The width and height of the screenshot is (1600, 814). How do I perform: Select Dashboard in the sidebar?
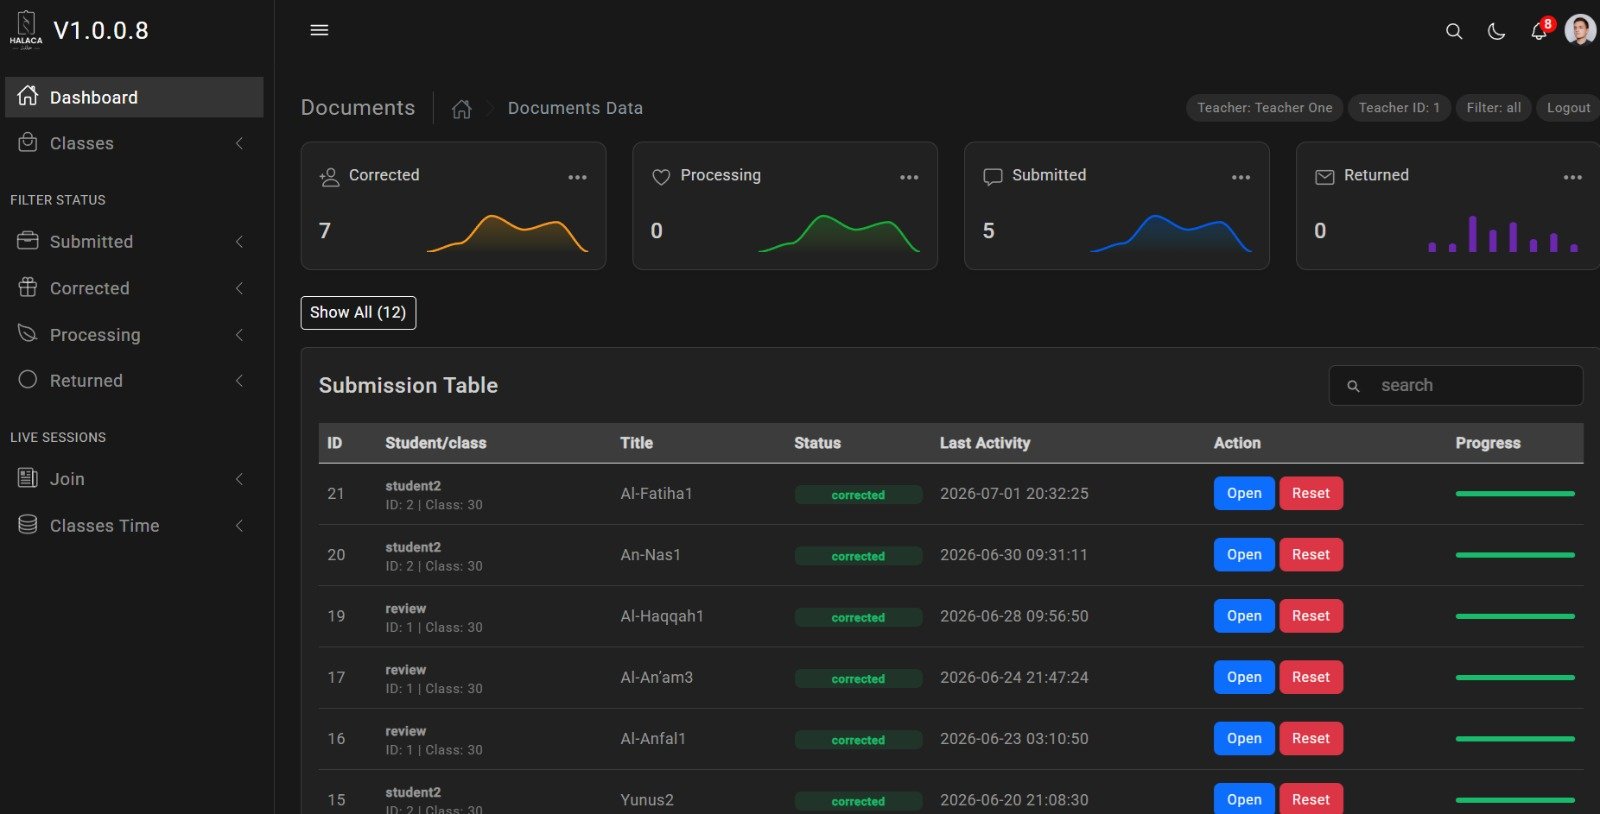134,97
